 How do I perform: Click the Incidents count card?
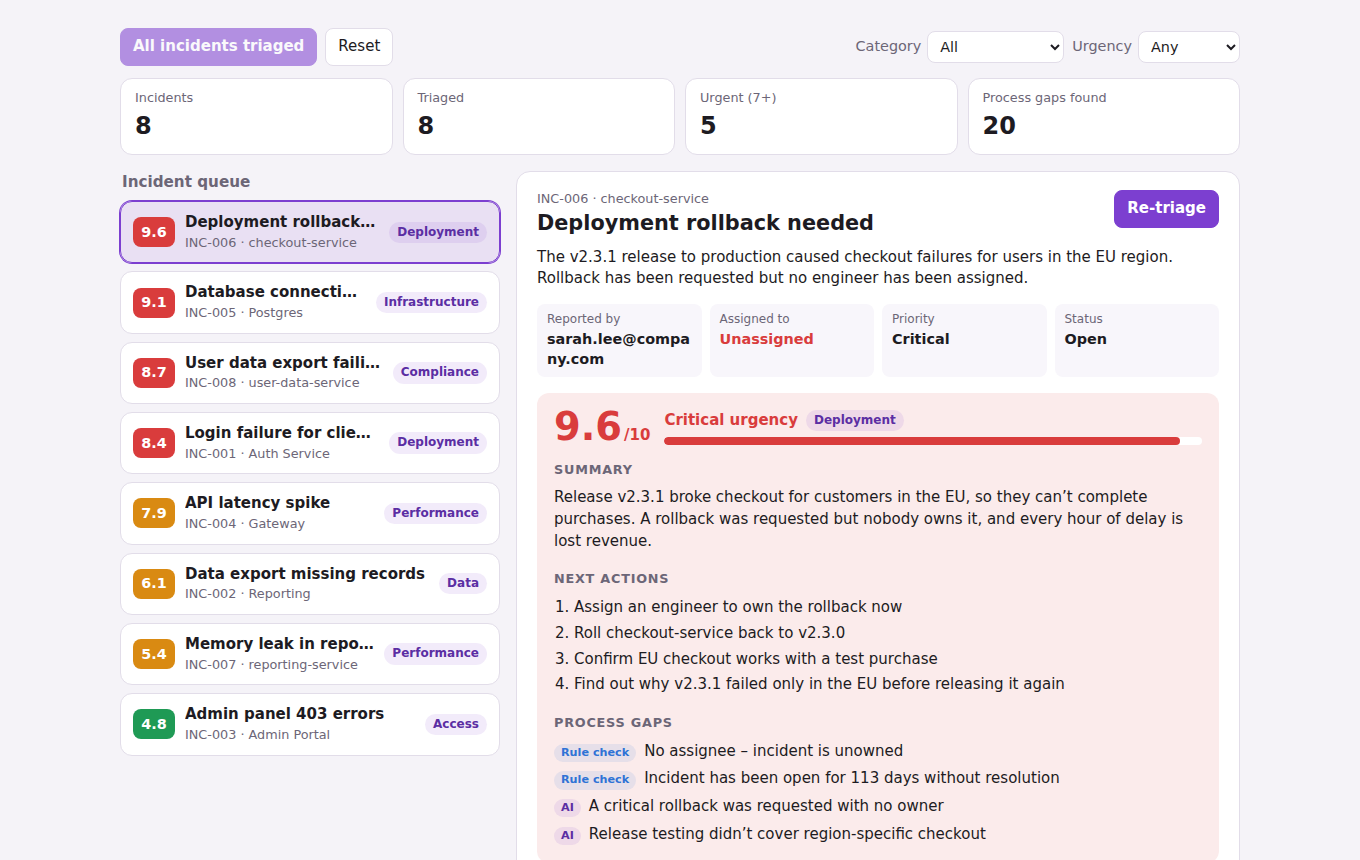point(256,117)
